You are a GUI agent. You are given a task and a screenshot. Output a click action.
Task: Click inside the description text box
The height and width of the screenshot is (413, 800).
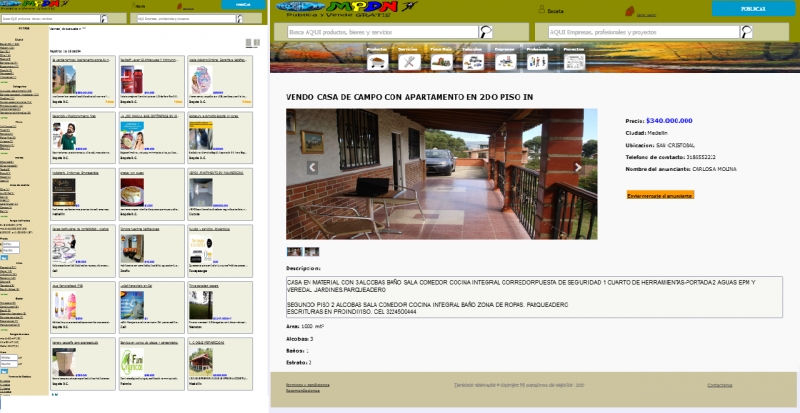tap(534, 297)
